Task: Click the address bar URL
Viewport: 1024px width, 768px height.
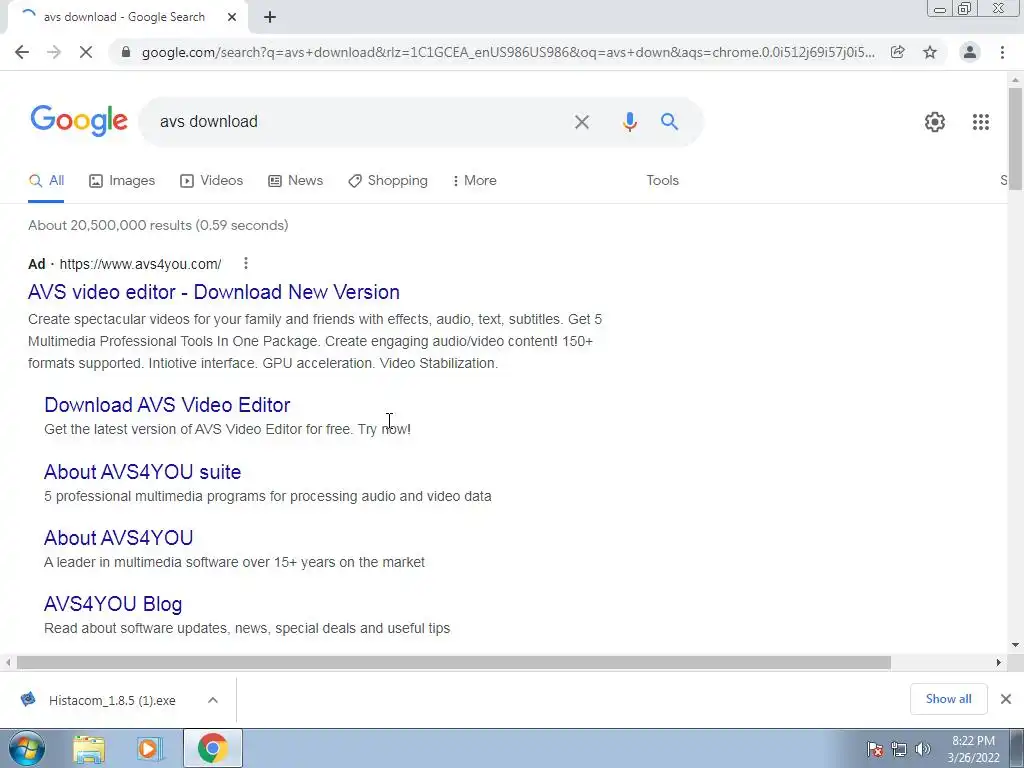Action: click(x=507, y=52)
